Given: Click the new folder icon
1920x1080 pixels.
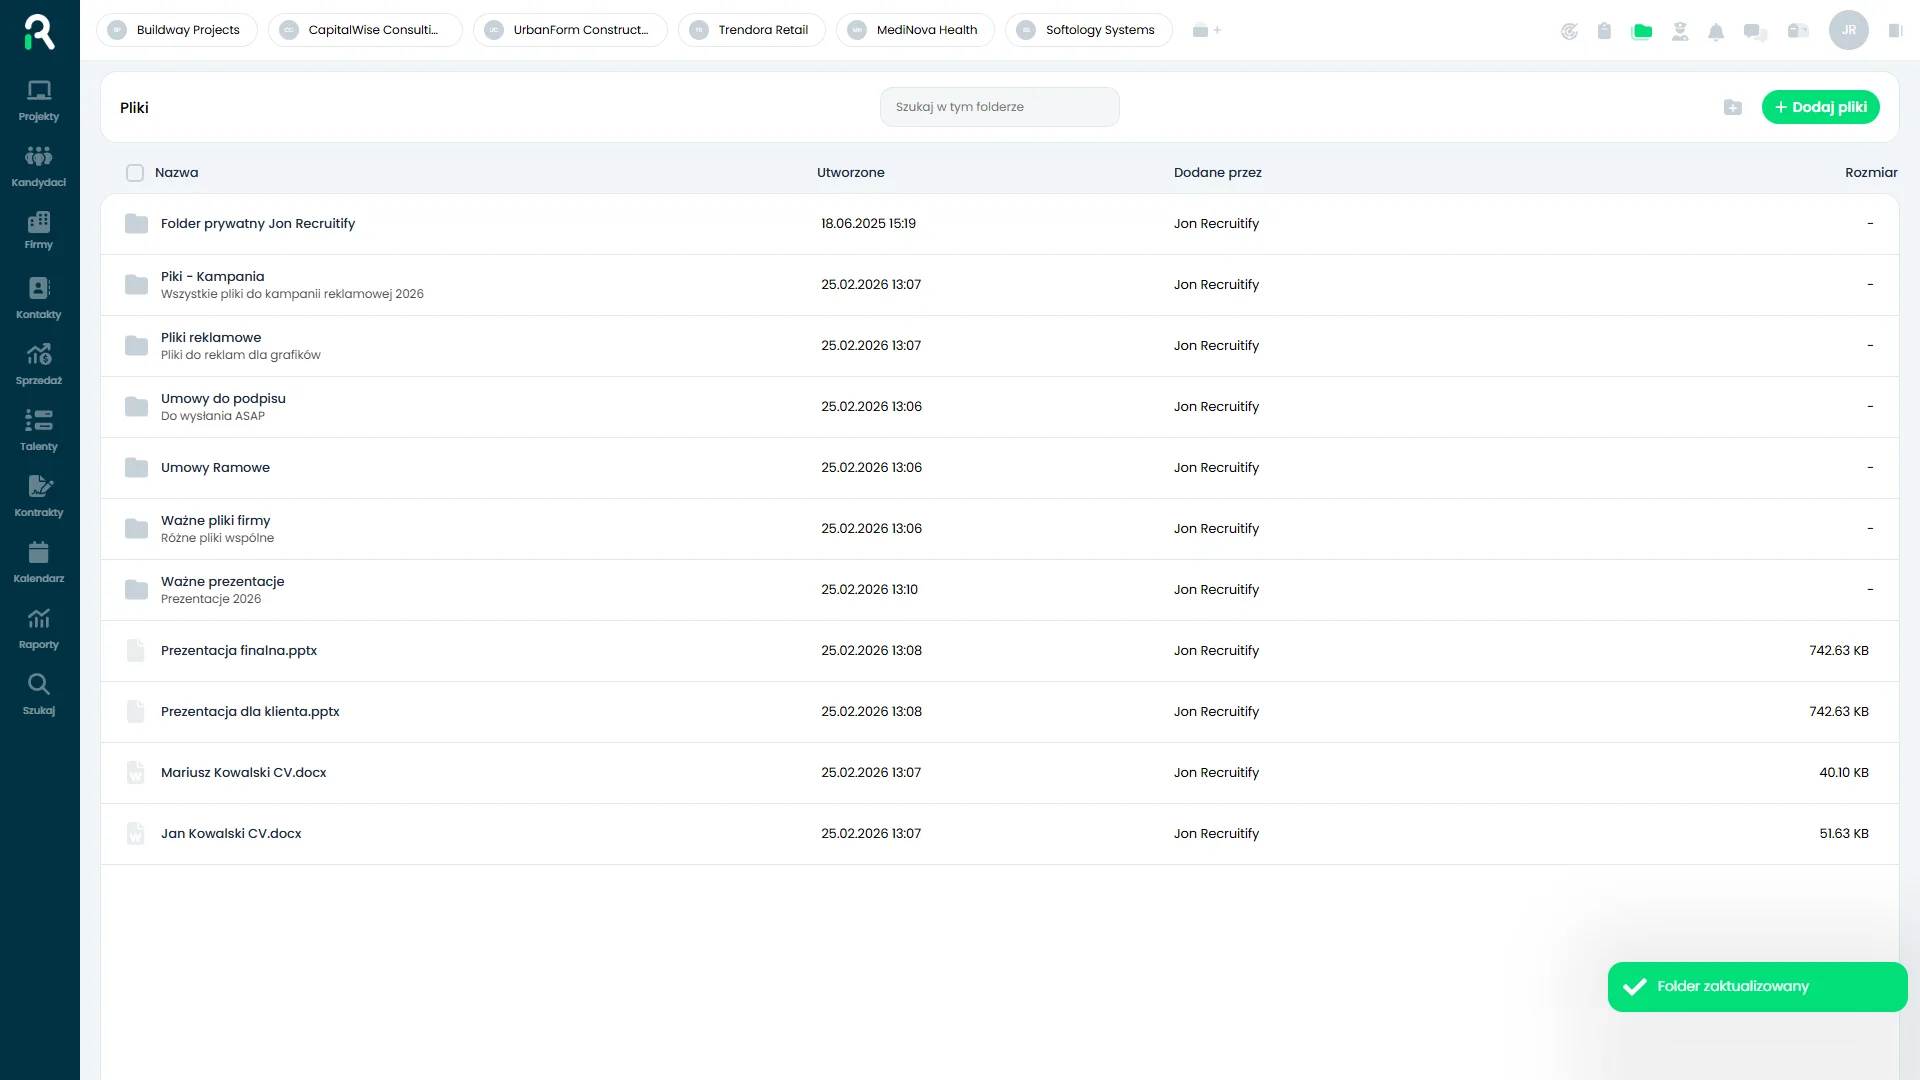Looking at the screenshot, I should 1733,107.
